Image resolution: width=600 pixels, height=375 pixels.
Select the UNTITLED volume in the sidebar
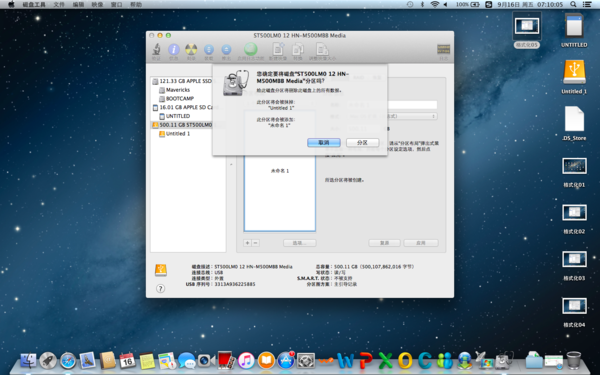pyautogui.click(x=178, y=116)
